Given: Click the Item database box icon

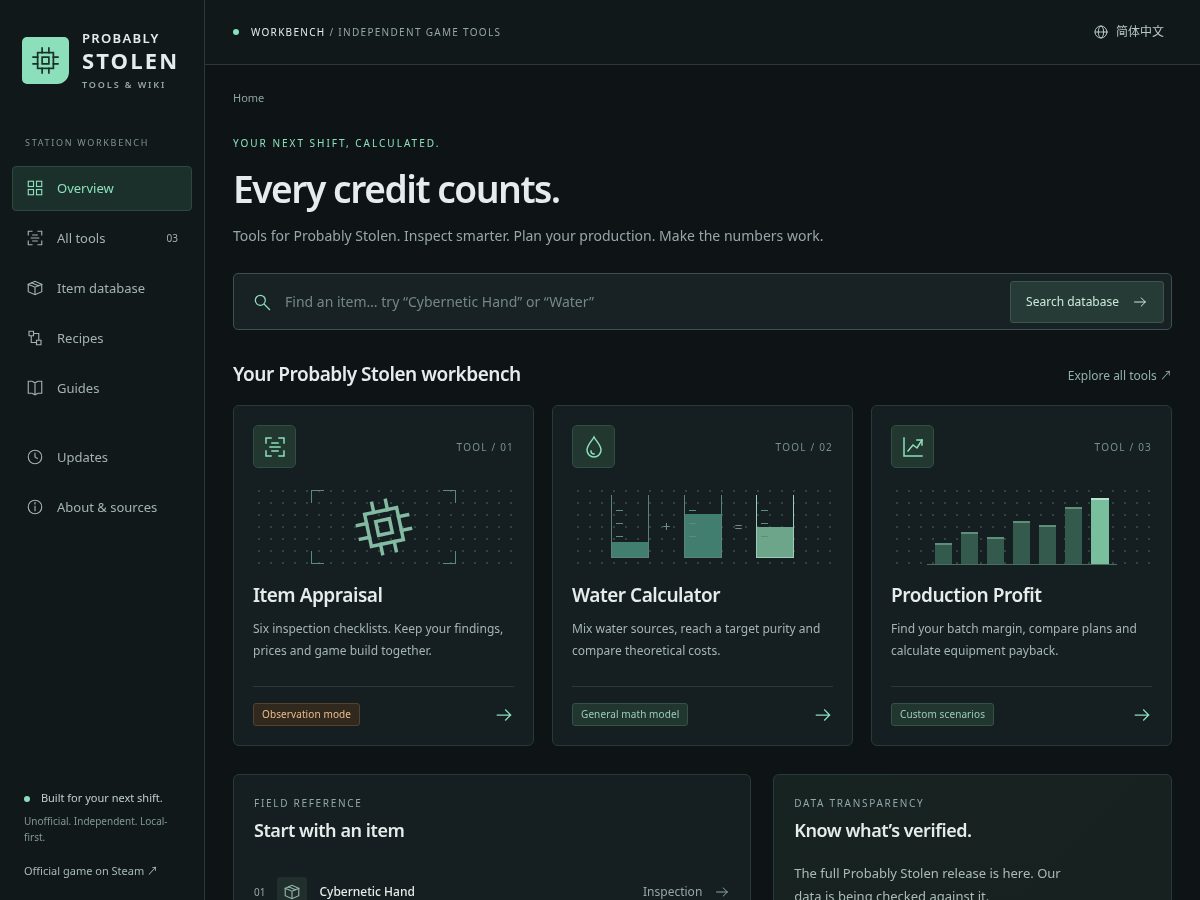Looking at the screenshot, I should click(x=35, y=288).
